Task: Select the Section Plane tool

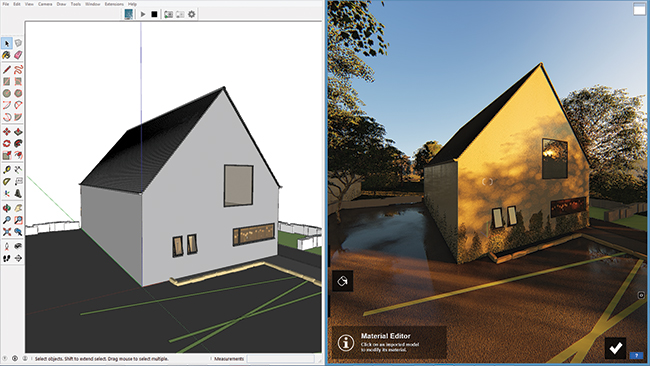Action: (18, 258)
